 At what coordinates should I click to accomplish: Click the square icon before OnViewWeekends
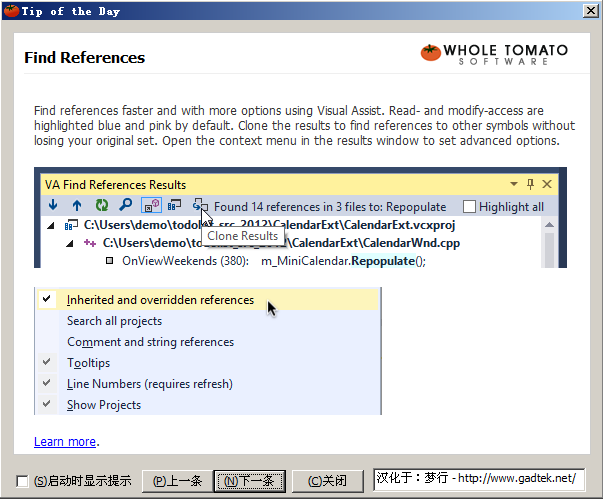tap(110, 261)
